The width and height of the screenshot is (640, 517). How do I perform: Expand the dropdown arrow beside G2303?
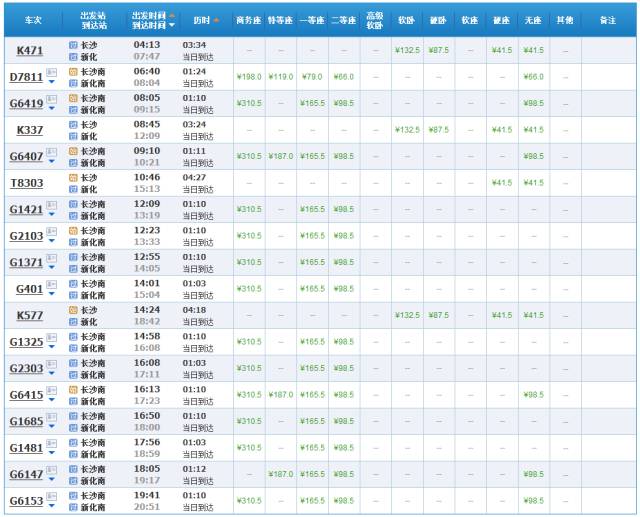pyautogui.click(x=51, y=374)
